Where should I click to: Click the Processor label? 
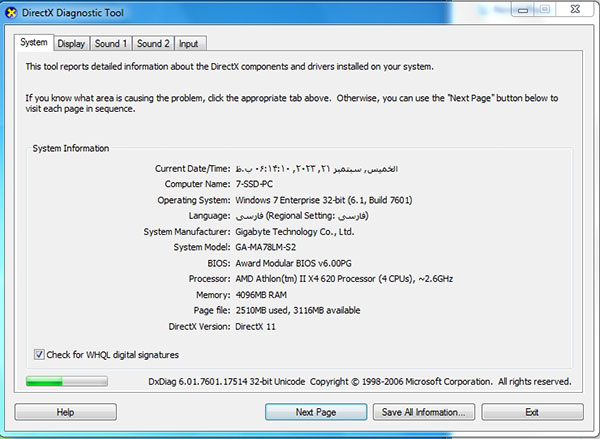pos(210,279)
